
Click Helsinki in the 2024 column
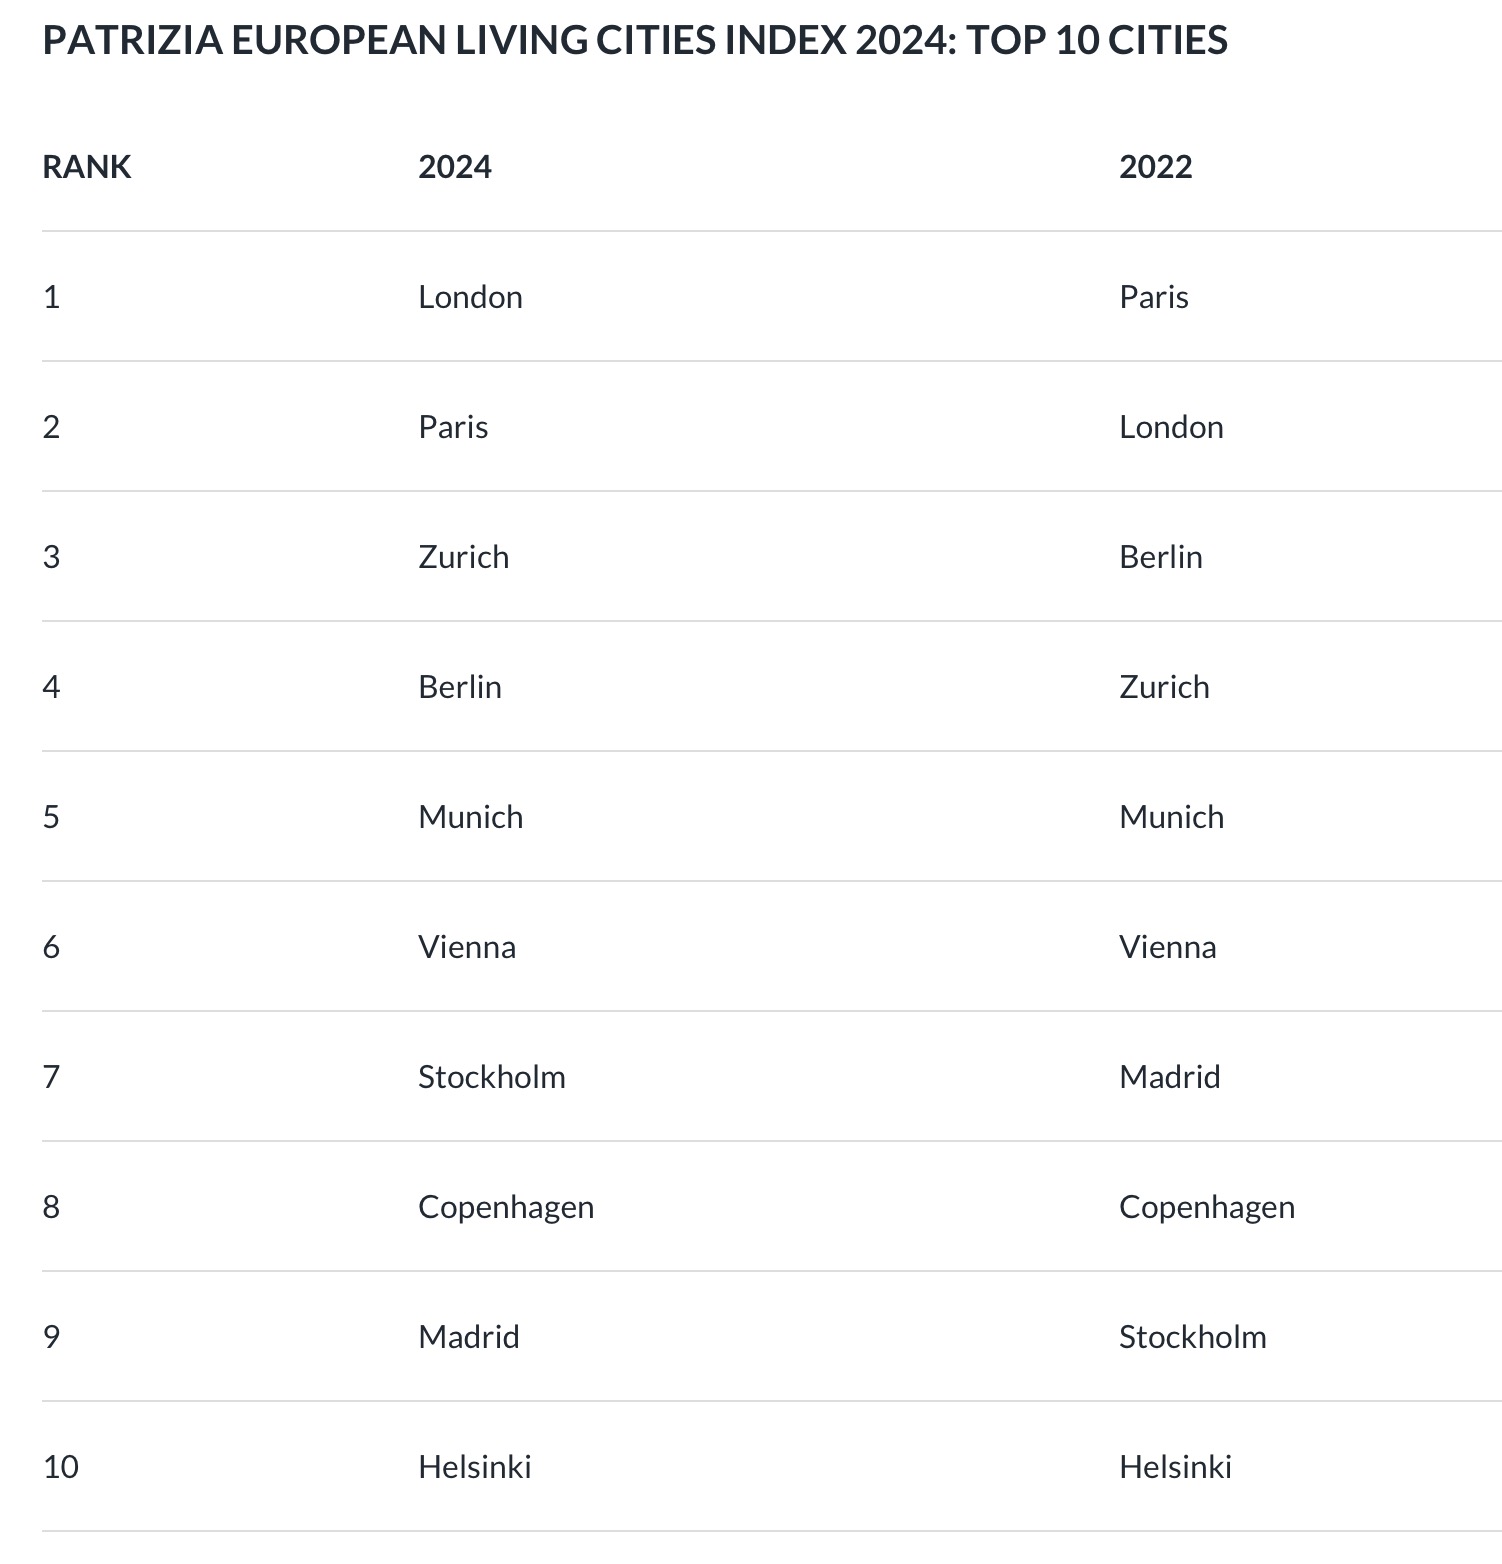475,1467
